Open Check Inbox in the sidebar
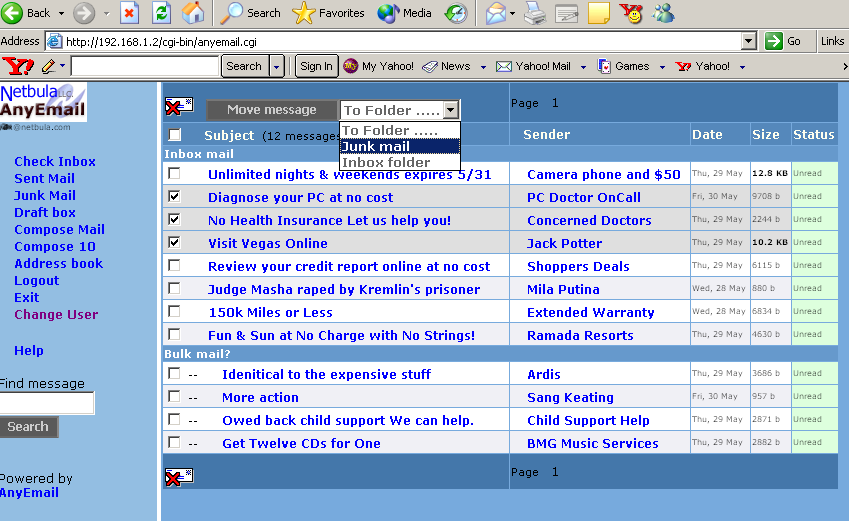 pos(55,161)
